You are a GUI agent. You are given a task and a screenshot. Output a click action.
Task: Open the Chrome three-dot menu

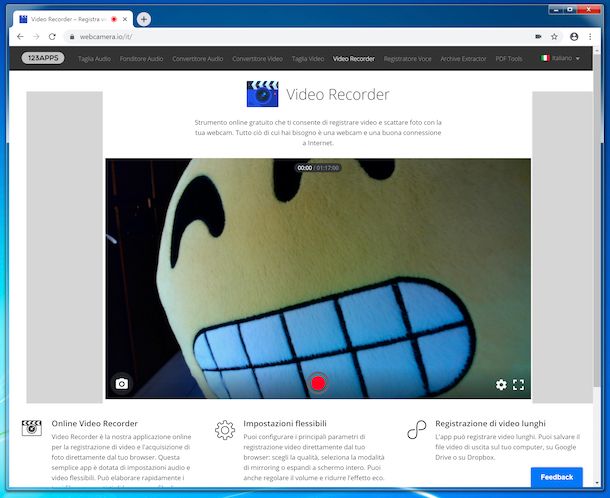coord(590,37)
